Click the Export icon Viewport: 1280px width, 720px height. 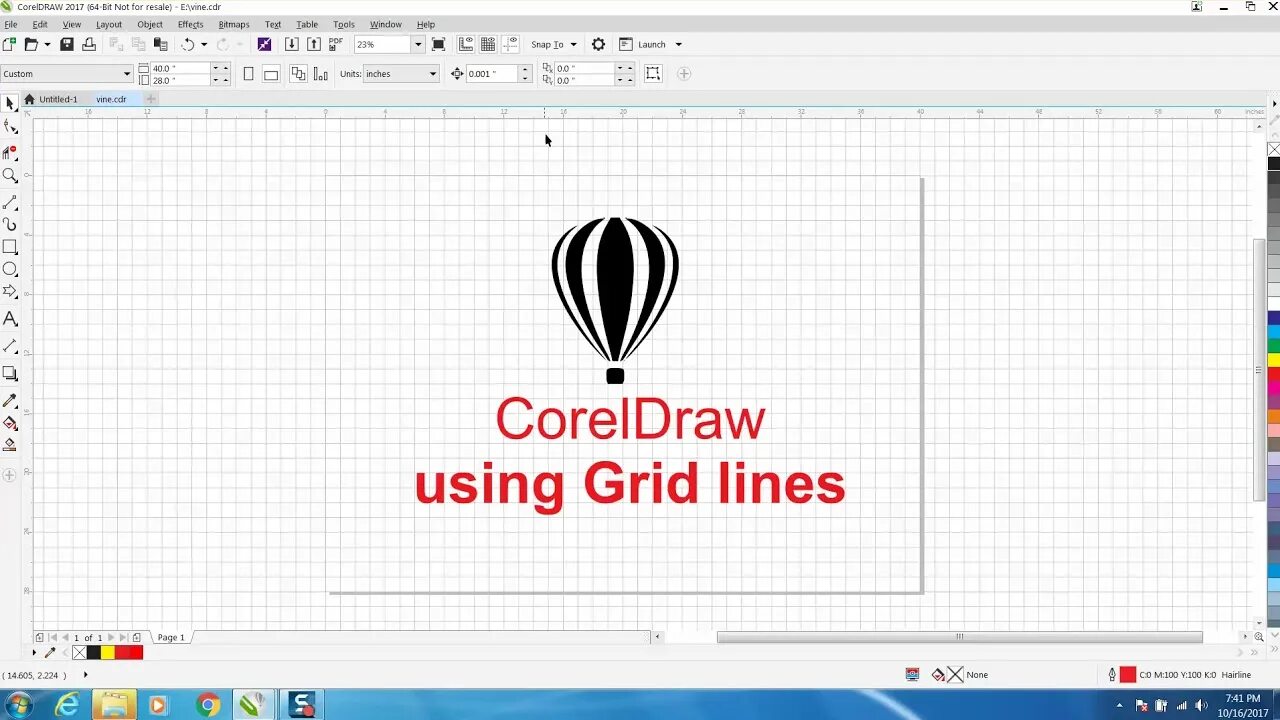click(313, 44)
